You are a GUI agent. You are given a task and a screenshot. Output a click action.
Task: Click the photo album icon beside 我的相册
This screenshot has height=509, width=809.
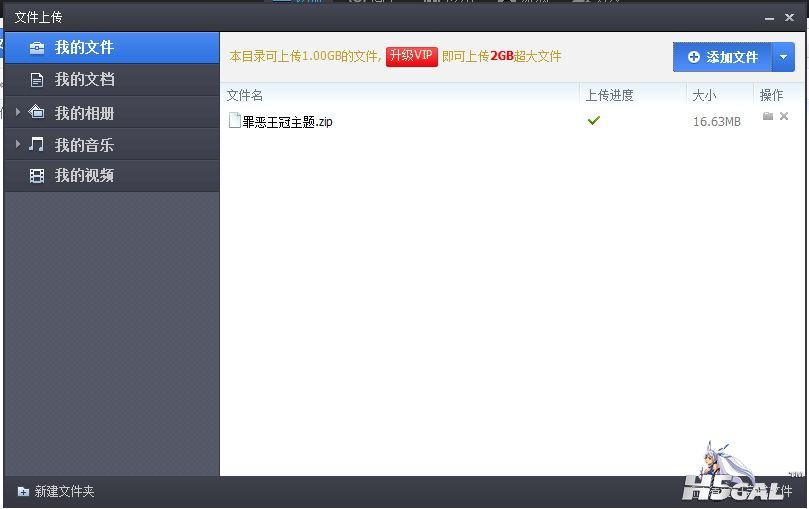point(37,112)
